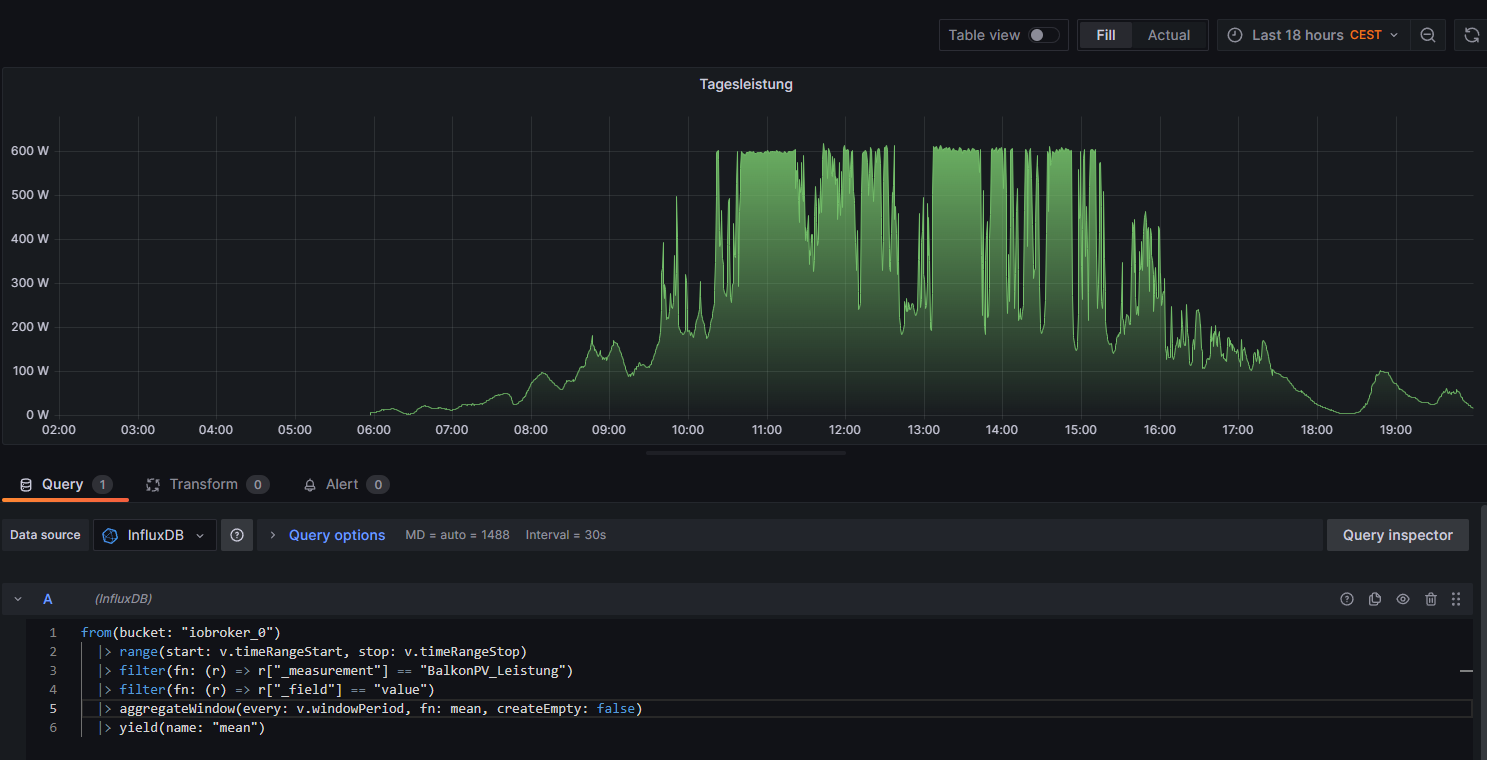The image size is (1487, 760).
Task: Switch to the Alert tab
Action: click(345, 484)
